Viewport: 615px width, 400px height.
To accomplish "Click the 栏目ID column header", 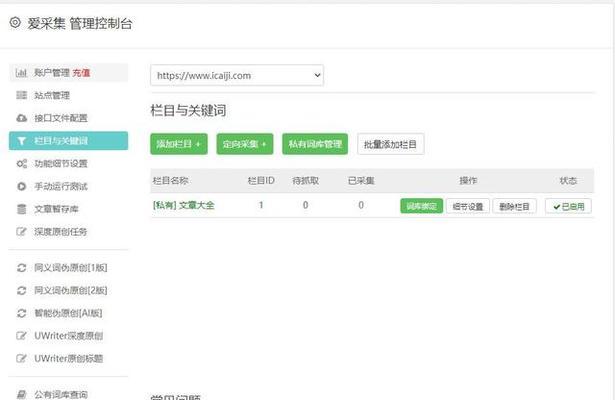I will coord(261,181).
